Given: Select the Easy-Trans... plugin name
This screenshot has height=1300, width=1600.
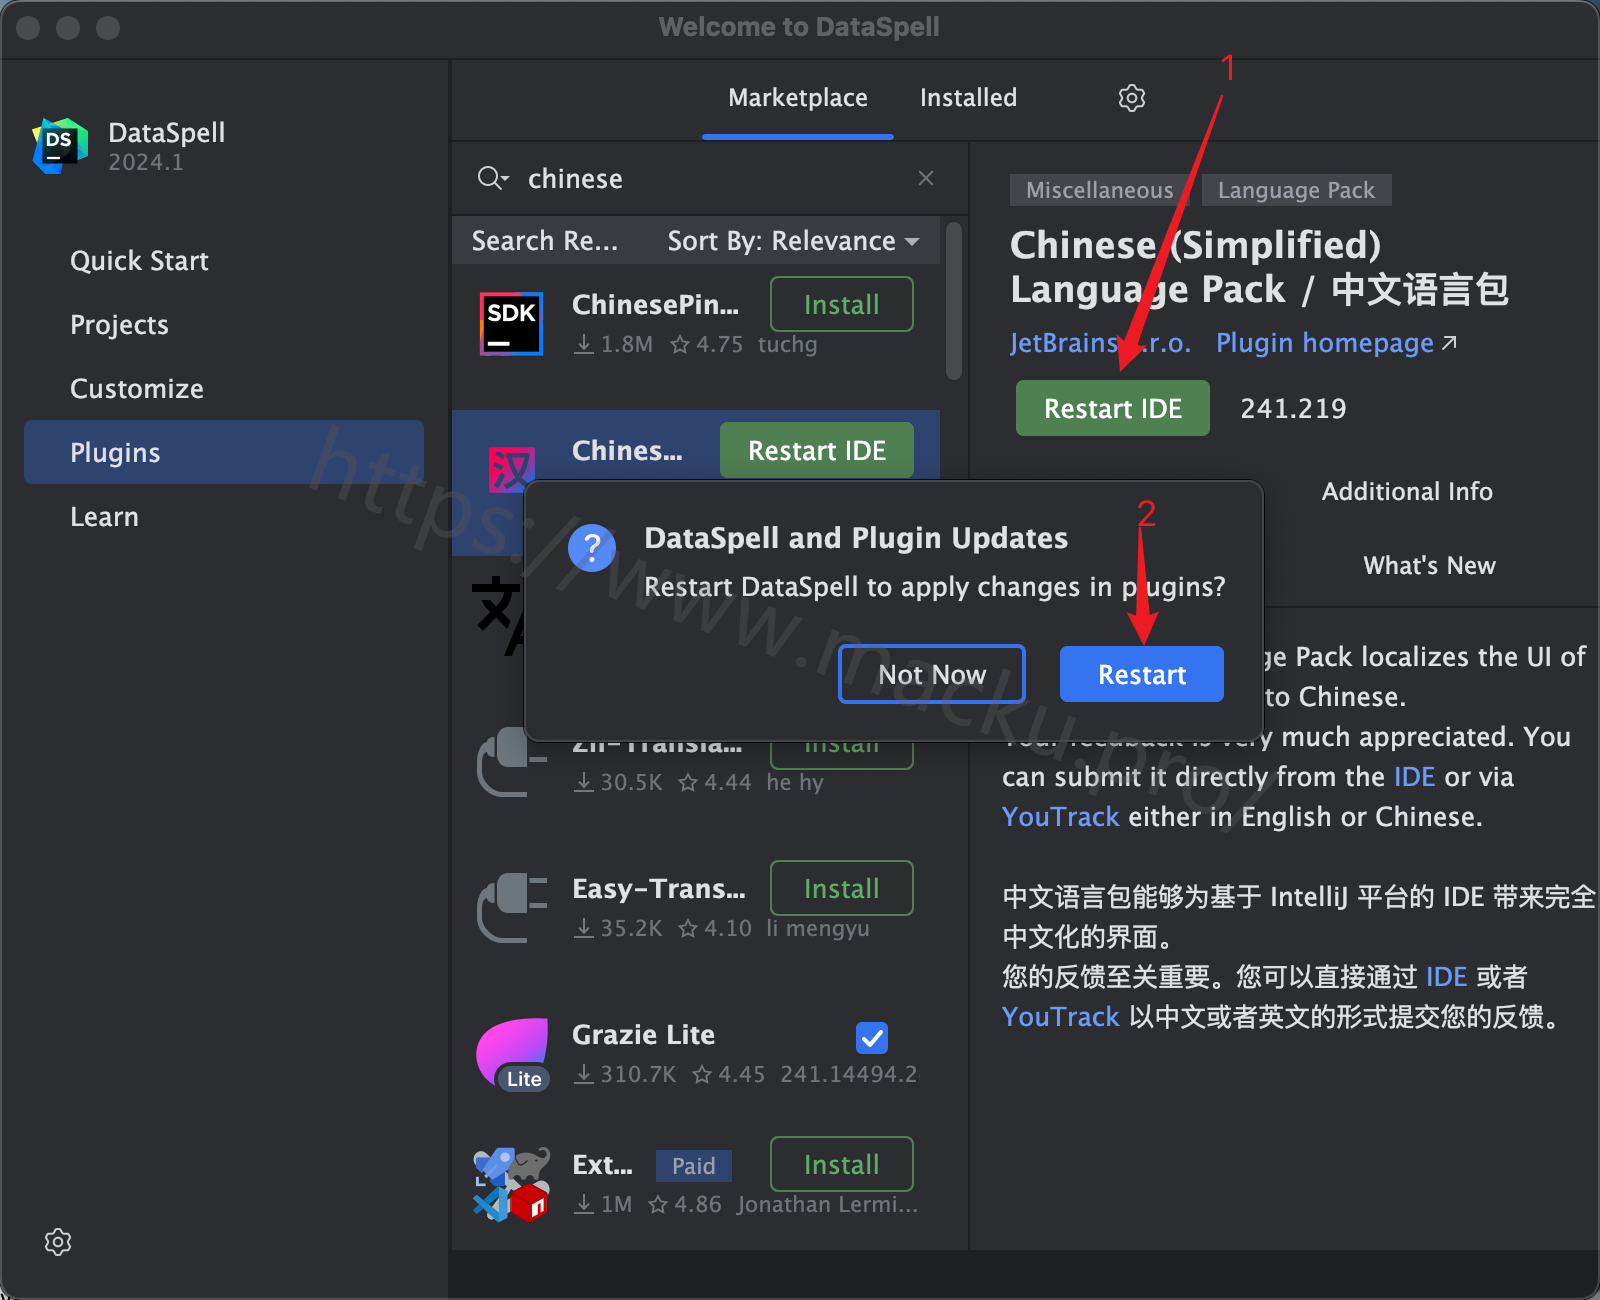Looking at the screenshot, I should point(659,888).
